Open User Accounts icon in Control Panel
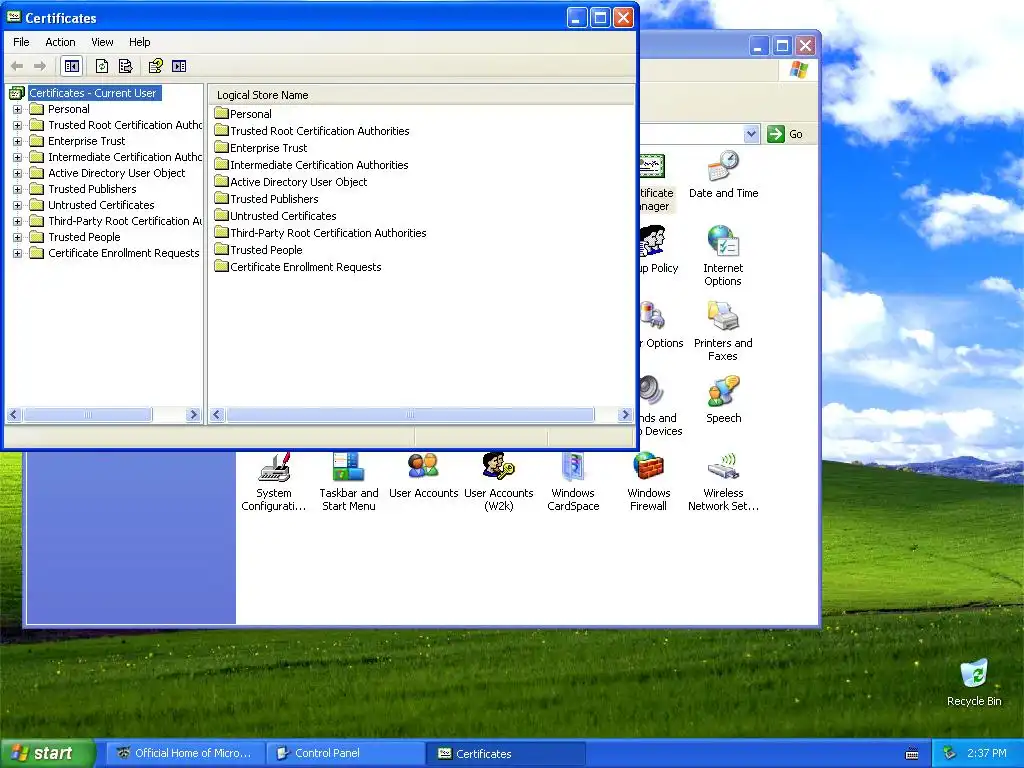The width and height of the screenshot is (1024, 768). [x=423, y=475]
